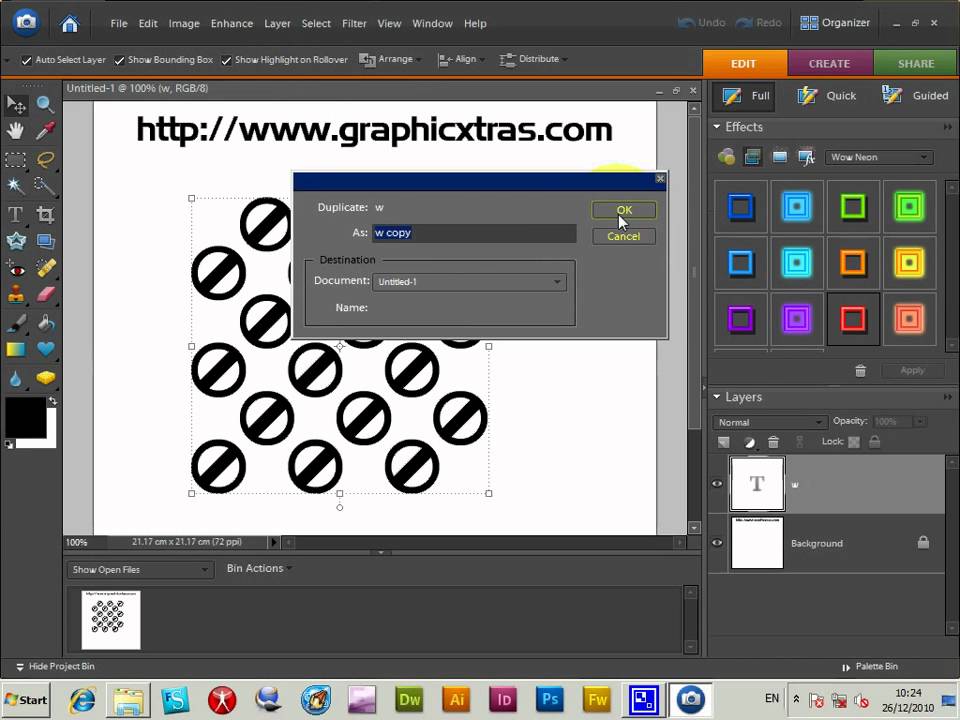This screenshot has width=960, height=720.
Task: Select the Clone Stamp tool
Action: pos(16,294)
